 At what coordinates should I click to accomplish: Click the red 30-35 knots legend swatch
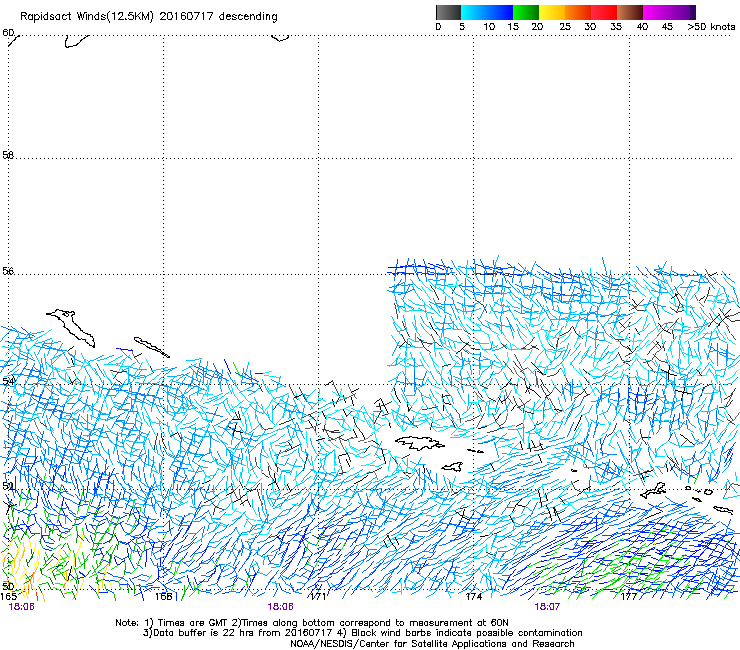point(604,12)
